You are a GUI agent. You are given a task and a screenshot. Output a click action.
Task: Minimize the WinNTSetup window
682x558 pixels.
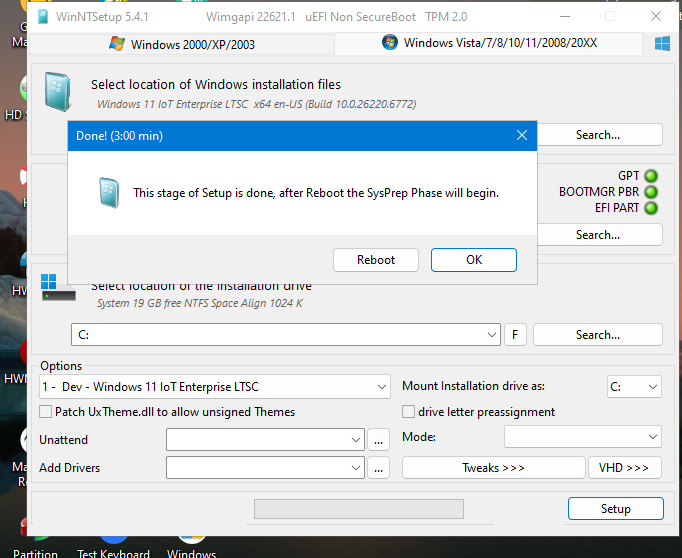click(x=565, y=17)
